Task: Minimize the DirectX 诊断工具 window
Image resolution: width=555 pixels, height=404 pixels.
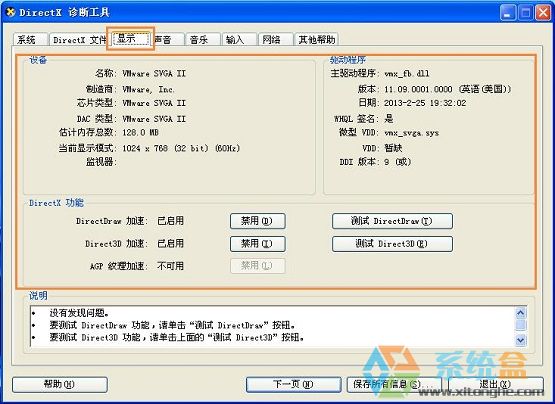Action: (x=508, y=13)
